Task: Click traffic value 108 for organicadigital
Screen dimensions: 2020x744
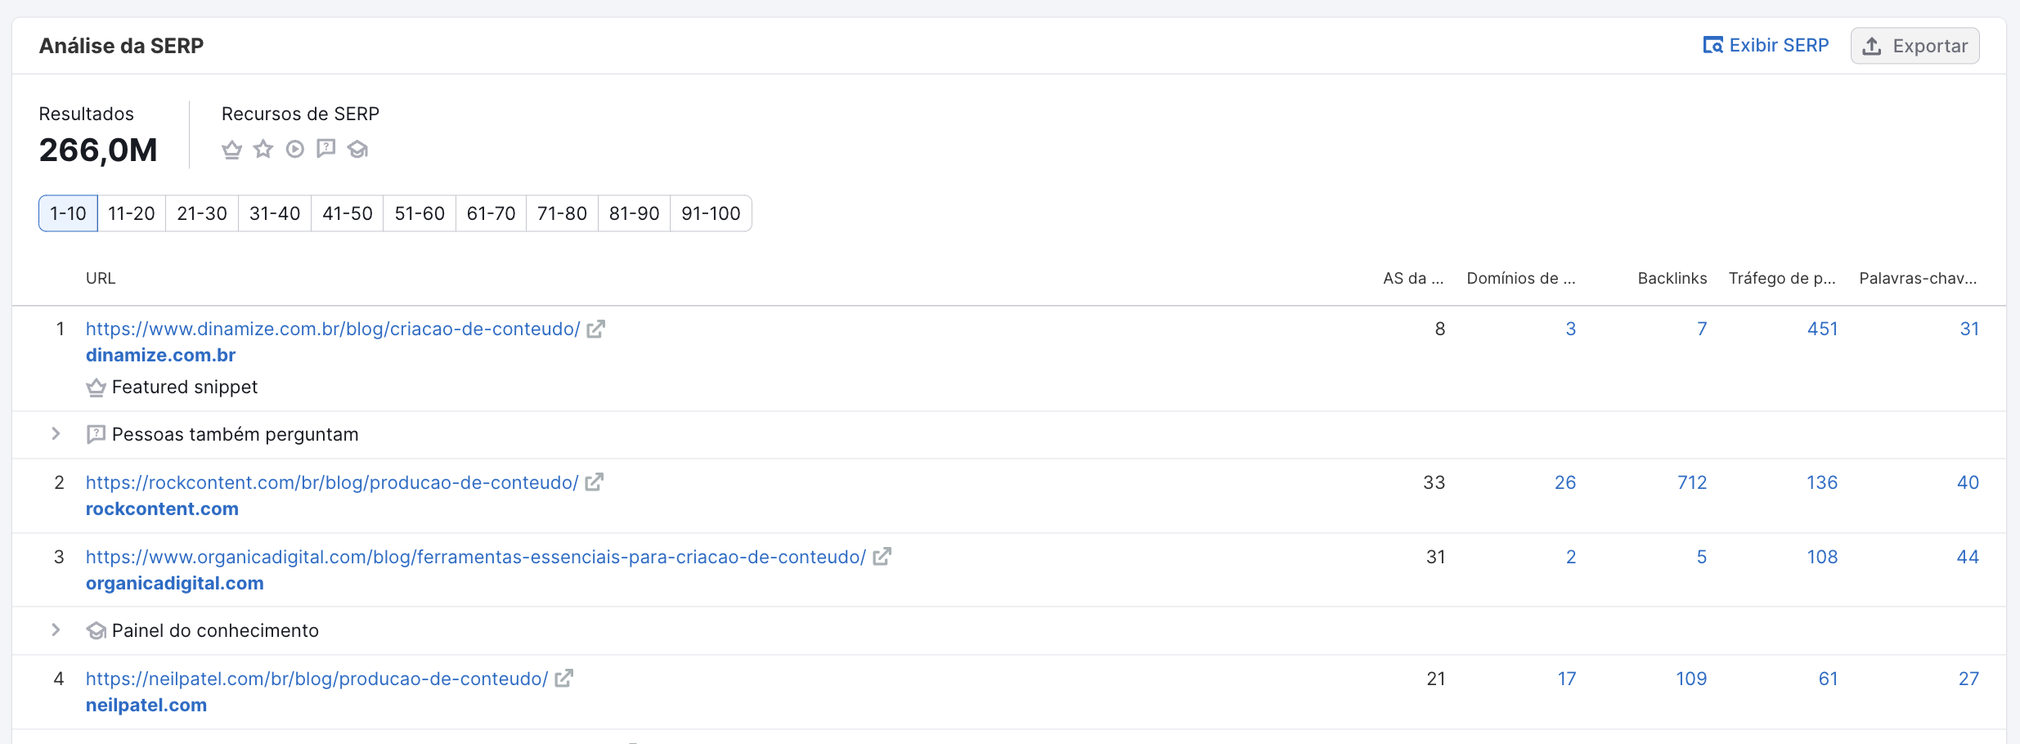Action: pos(1822,557)
